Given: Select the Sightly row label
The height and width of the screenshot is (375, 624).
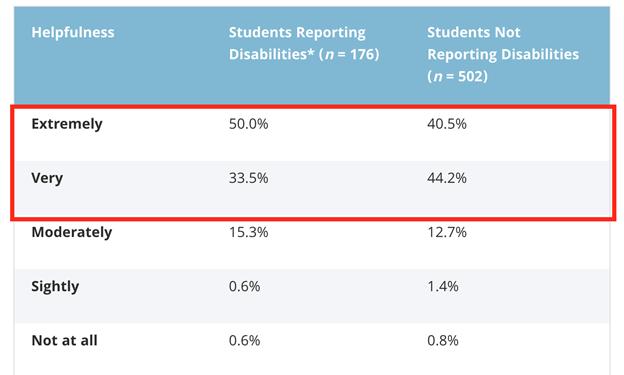Looking at the screenshot, I should (55, 286).
